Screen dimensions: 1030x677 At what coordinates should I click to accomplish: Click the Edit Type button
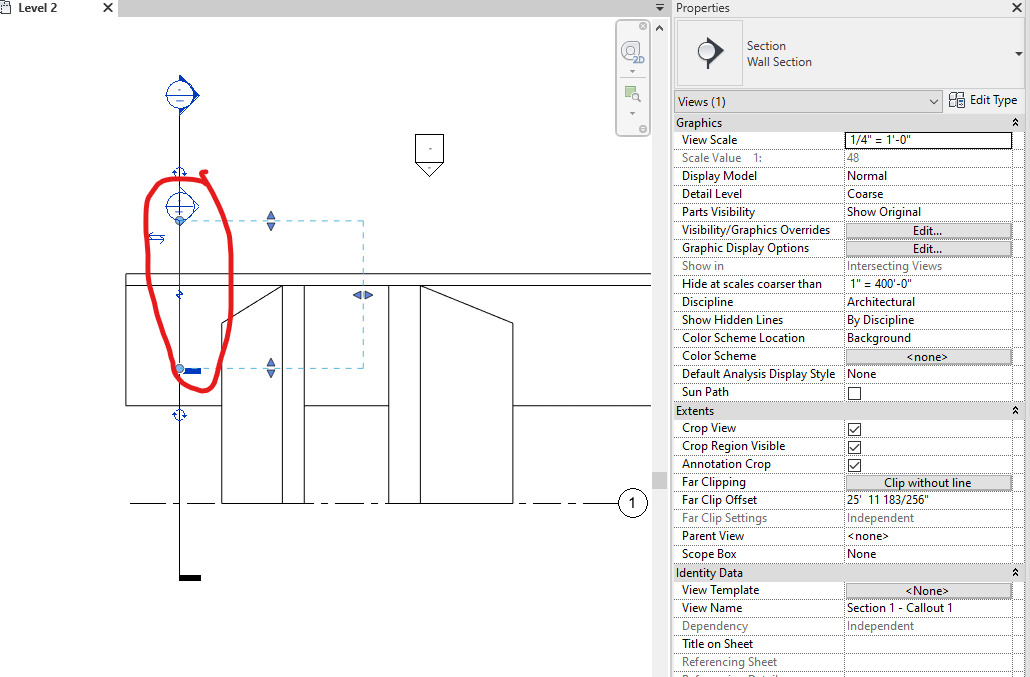coord(984,100)
